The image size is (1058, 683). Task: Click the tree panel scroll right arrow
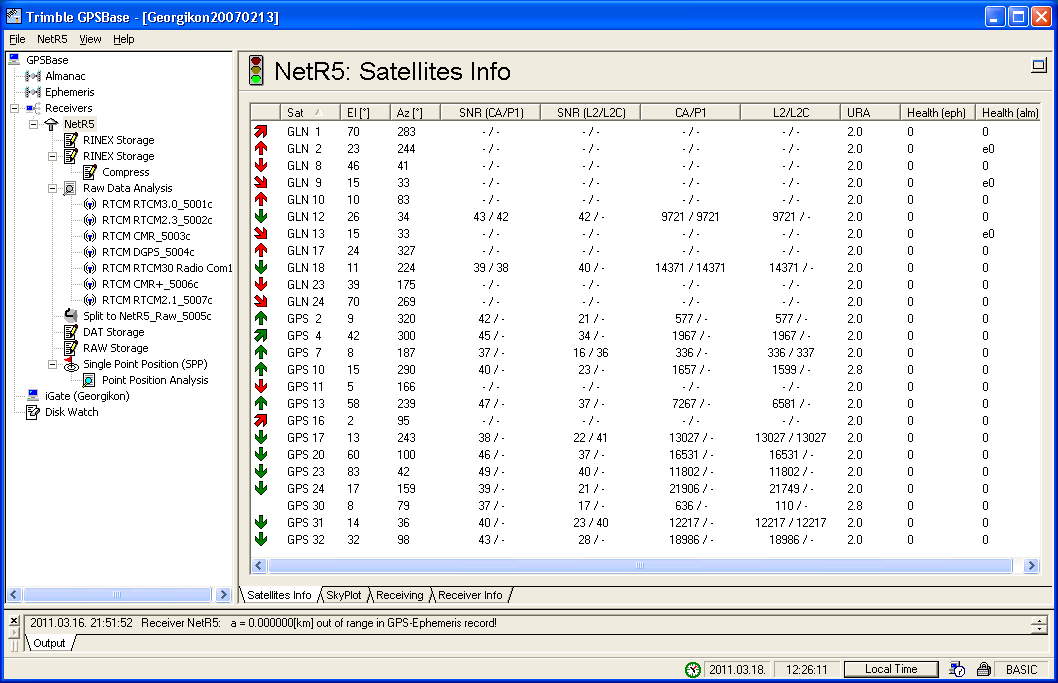coord(224,595)
